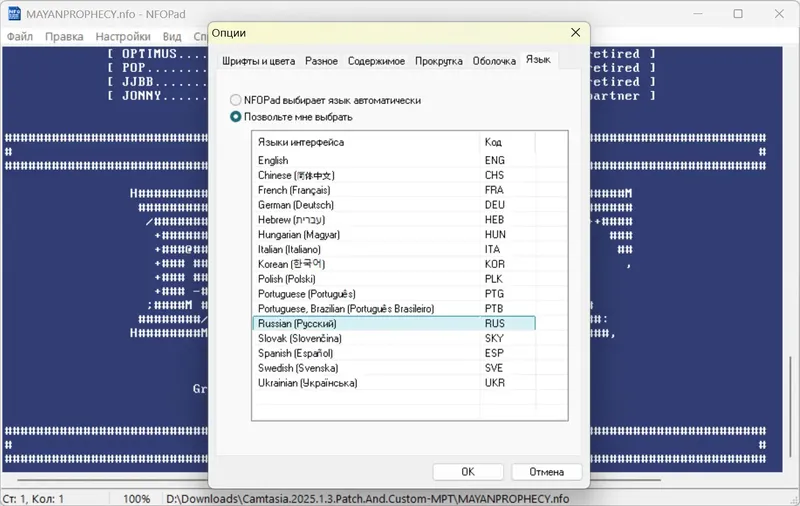800x506 pixels.
Task: Select English in the language list
Action: point(394,161)
